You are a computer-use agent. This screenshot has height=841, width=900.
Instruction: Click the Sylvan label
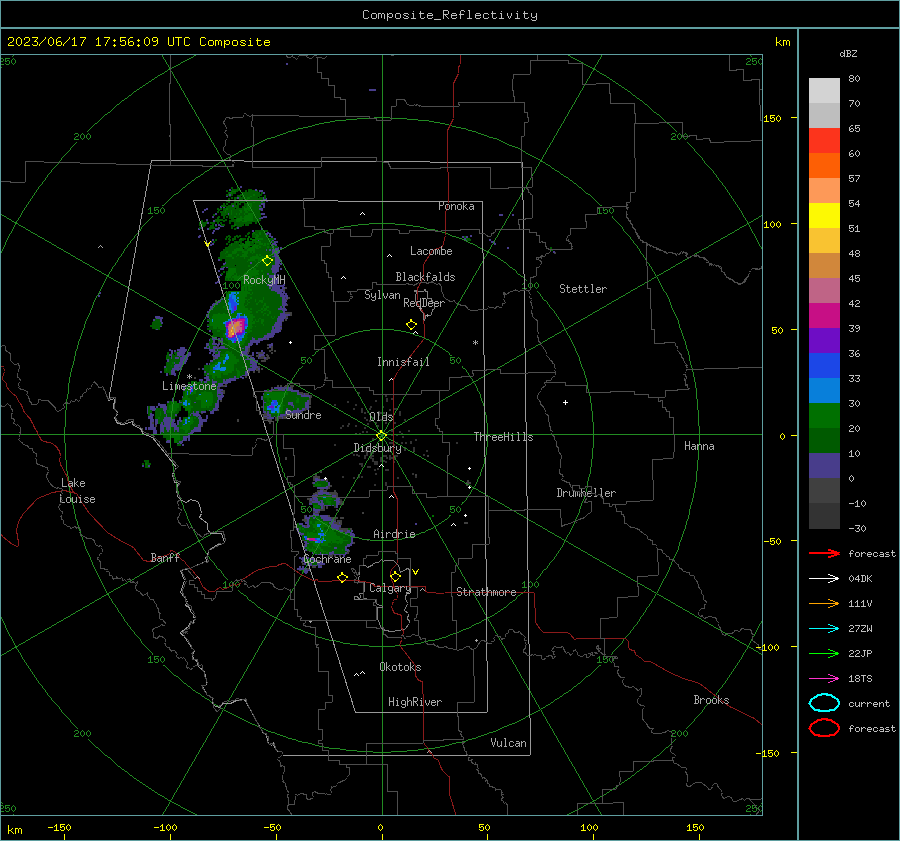tap(382, 295)
